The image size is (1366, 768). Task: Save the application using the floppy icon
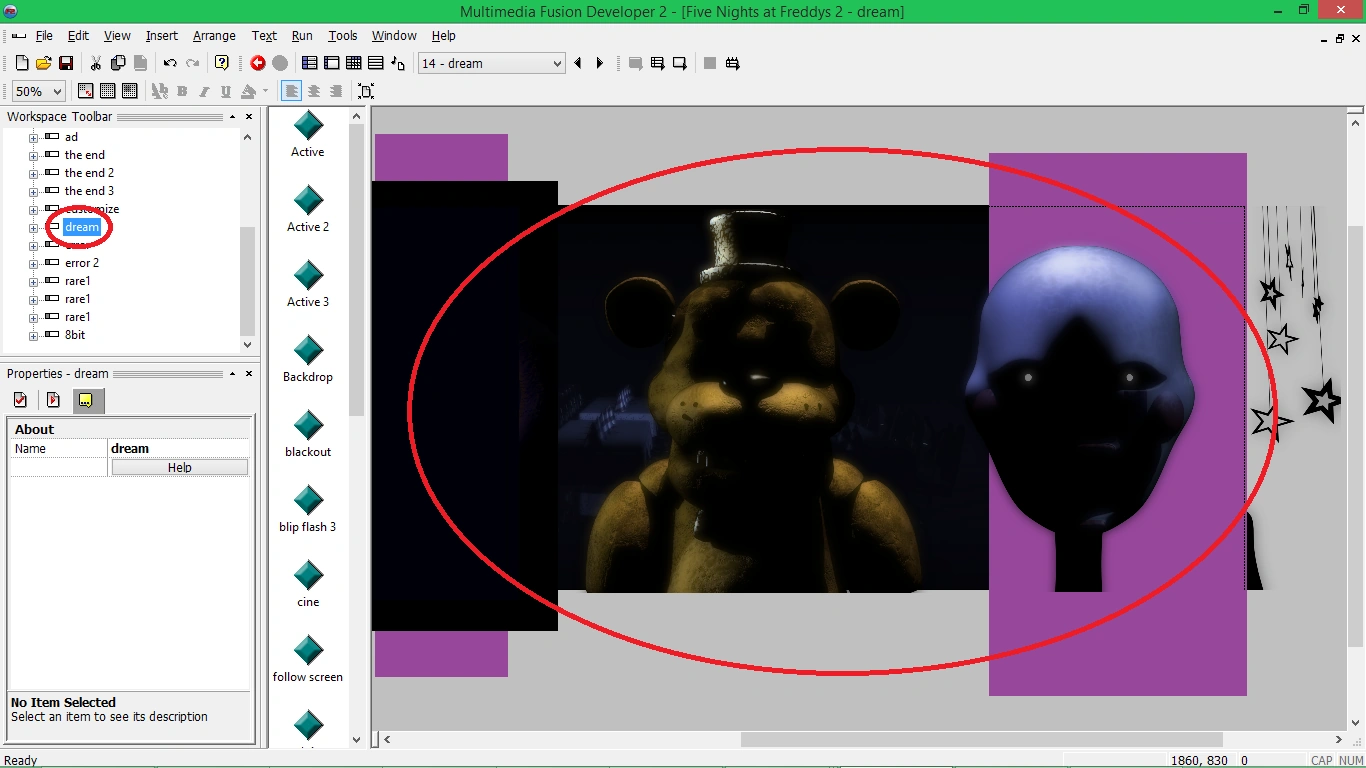(66, 63)
